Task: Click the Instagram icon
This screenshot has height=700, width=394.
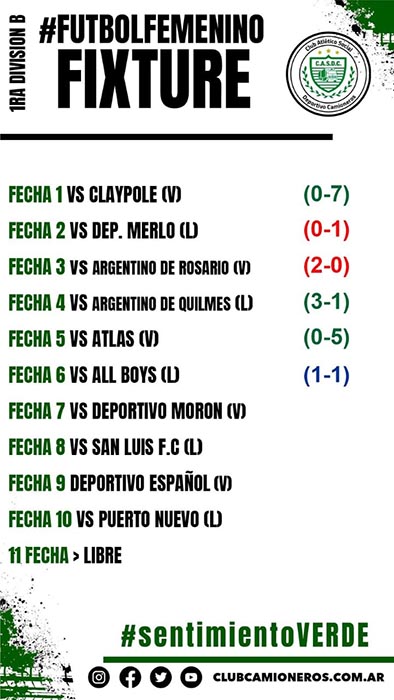Action: (99, 677)
